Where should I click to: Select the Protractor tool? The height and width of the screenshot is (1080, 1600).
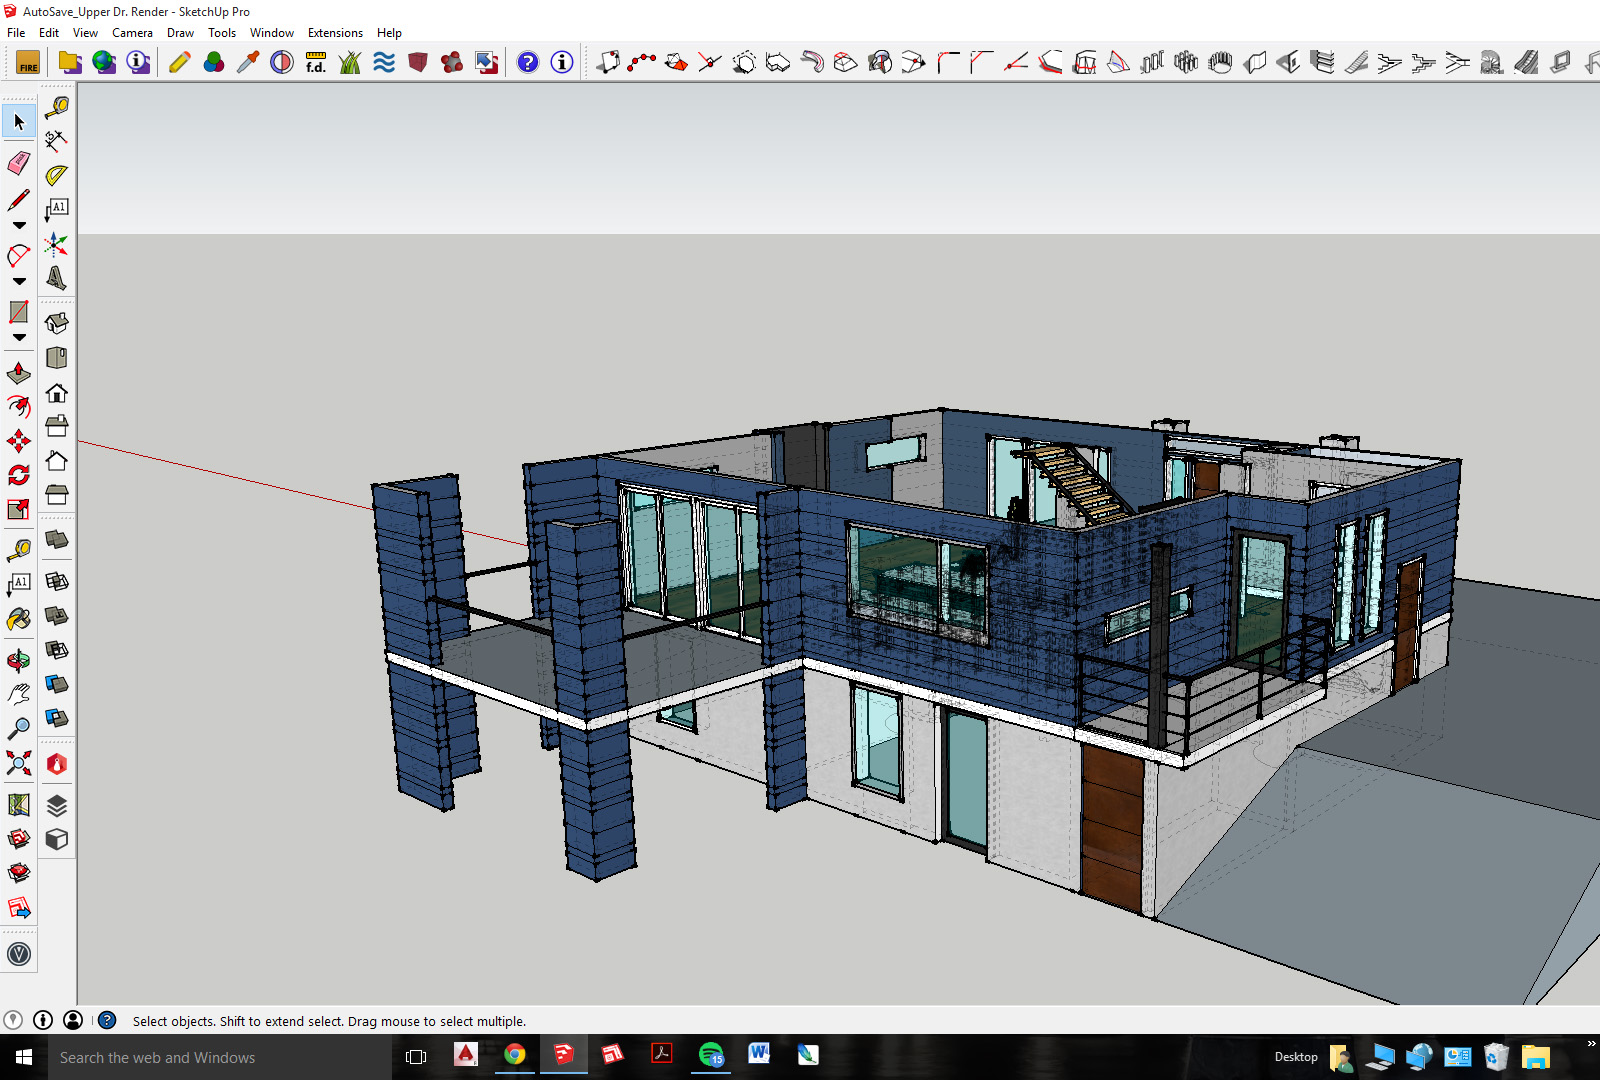(x=56, y=175)
